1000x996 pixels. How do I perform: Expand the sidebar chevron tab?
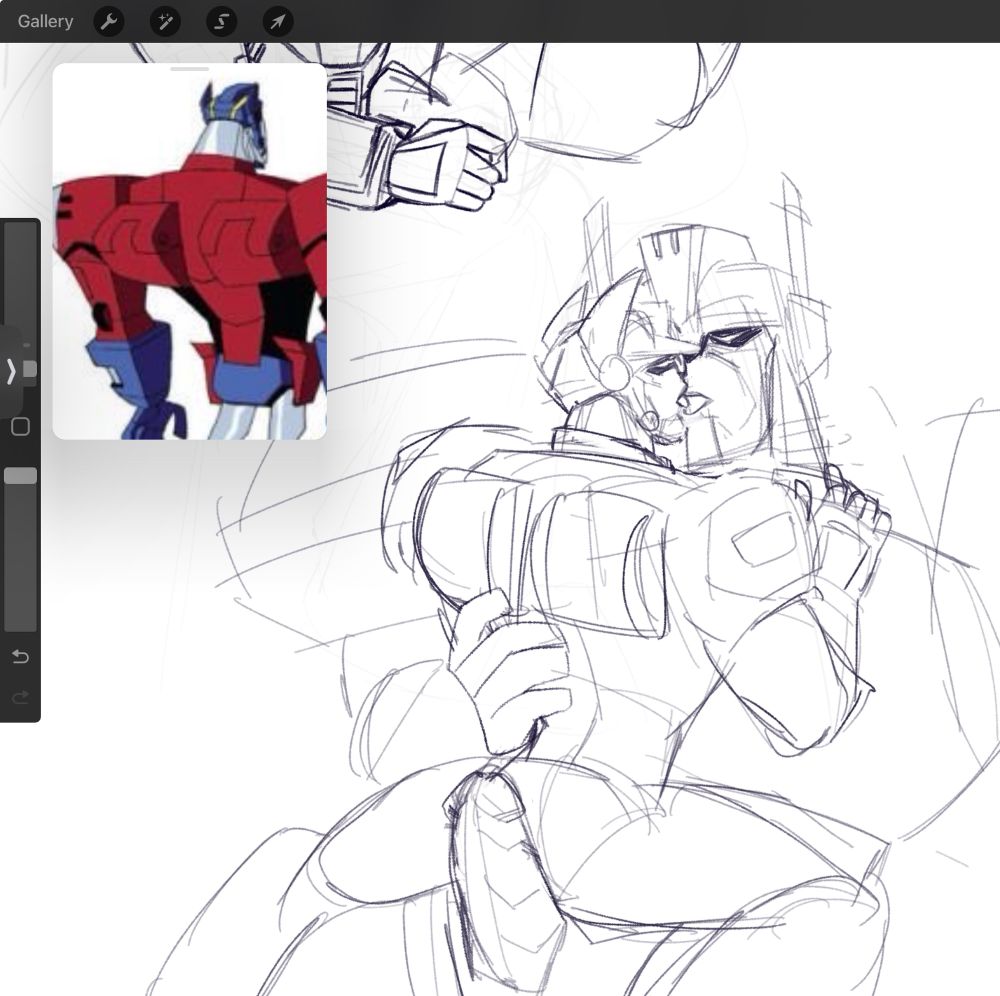[x=10, y=370]
